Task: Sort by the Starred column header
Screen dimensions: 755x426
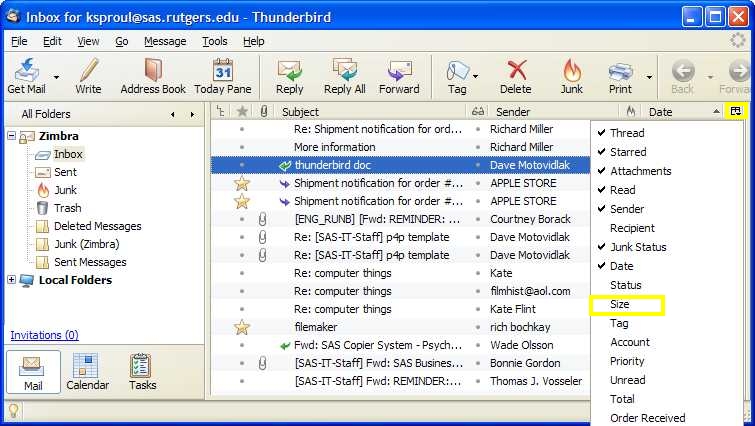Action: pyautogui.click(x=242, y=112)
